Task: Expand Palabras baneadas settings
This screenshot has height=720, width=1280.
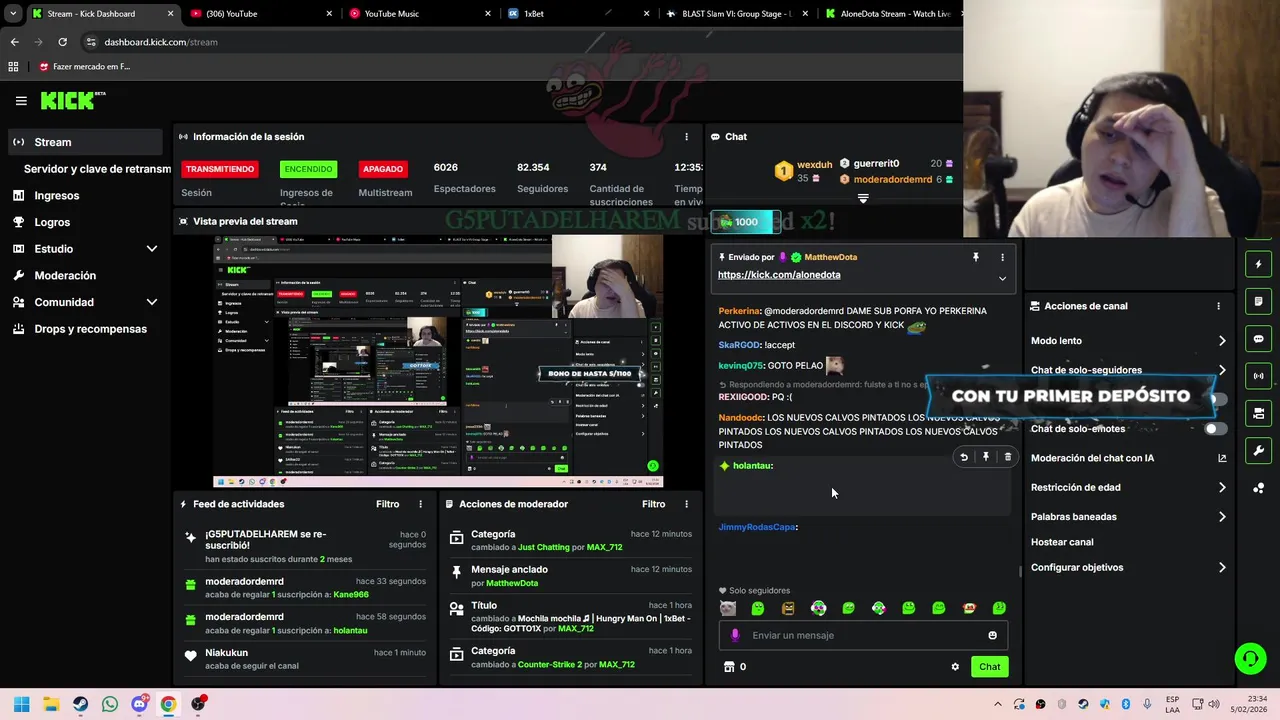Action: pyautogui.click(x=1128, y=517)
